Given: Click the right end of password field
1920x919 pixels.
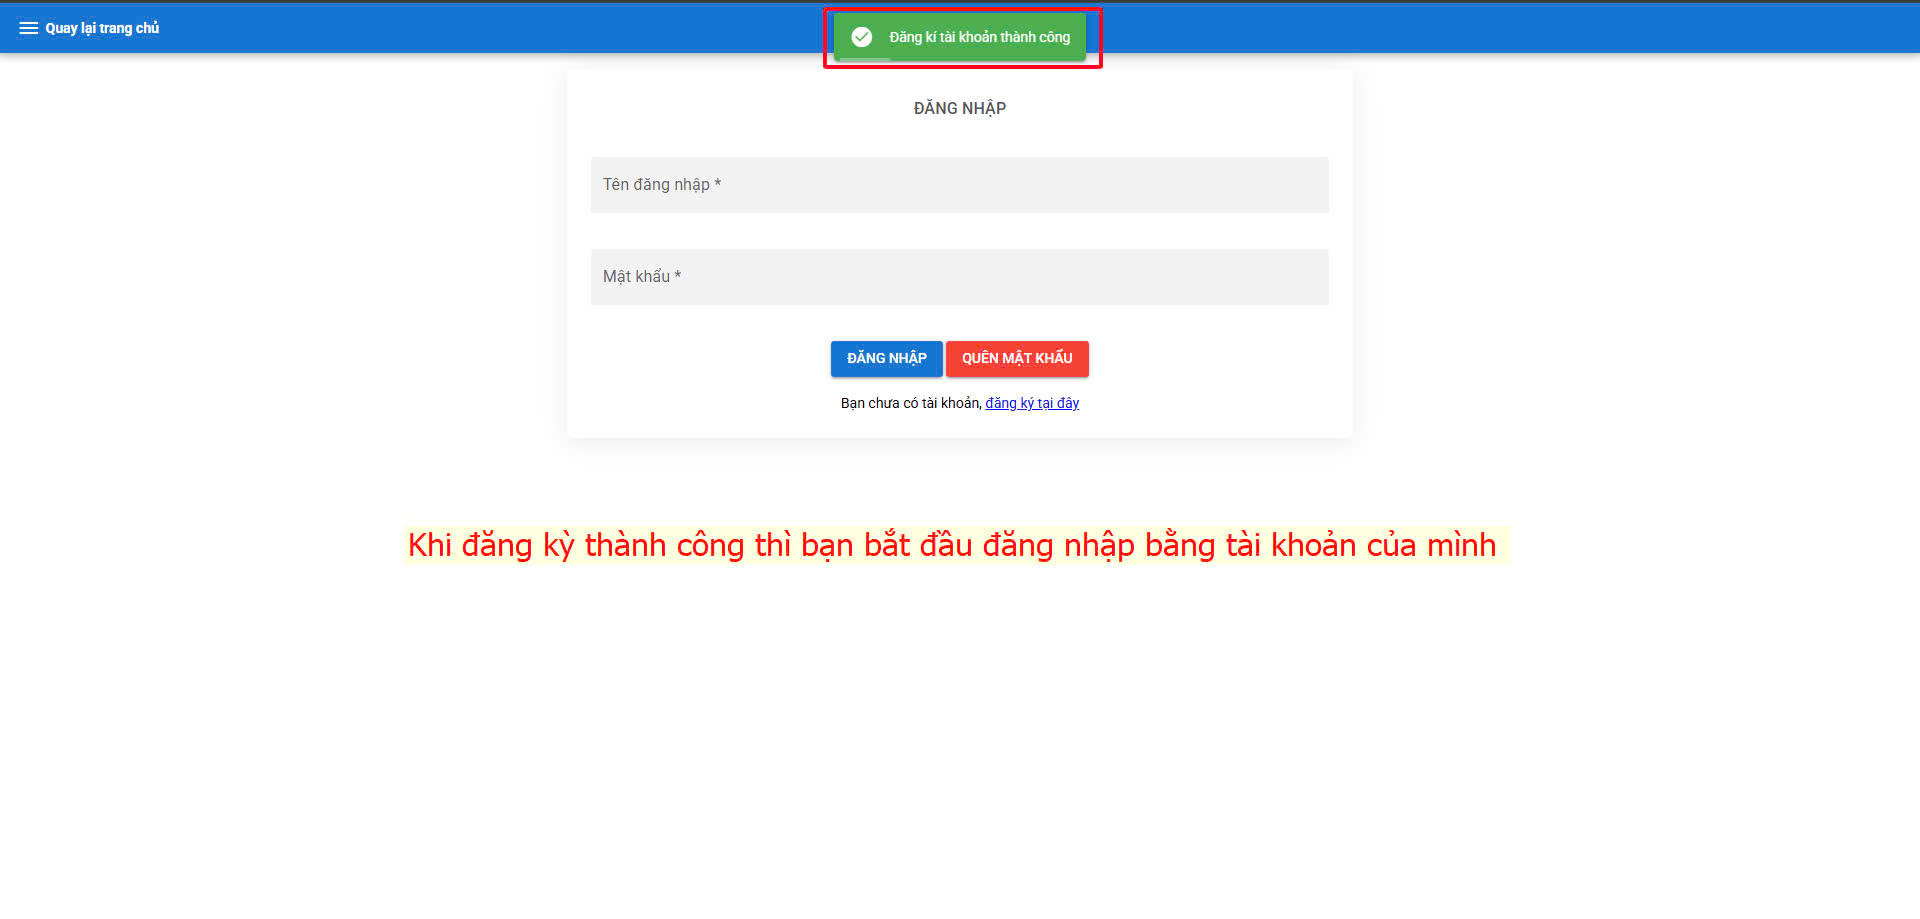Looking at the screenshot, I should point(1300,277).
